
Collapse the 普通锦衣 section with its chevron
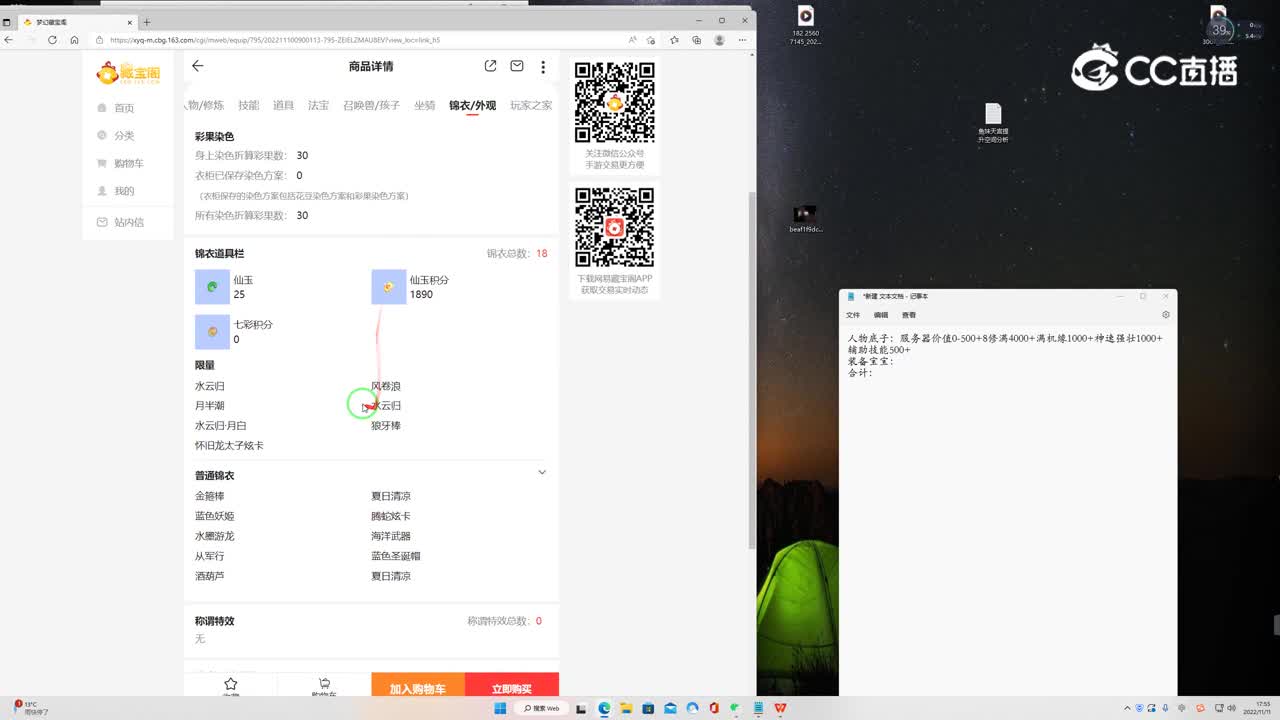point(541,471)
